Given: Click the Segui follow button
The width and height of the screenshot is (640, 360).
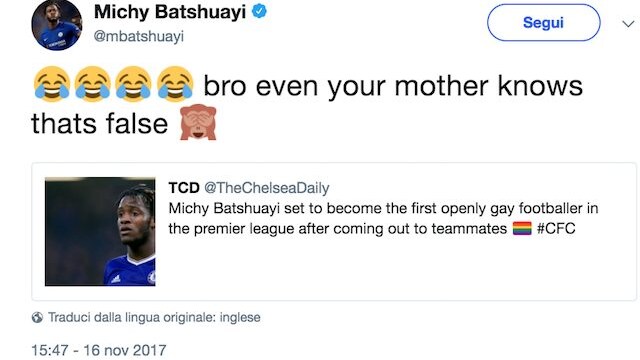Looking at the screenshot, I should [543, 22].
